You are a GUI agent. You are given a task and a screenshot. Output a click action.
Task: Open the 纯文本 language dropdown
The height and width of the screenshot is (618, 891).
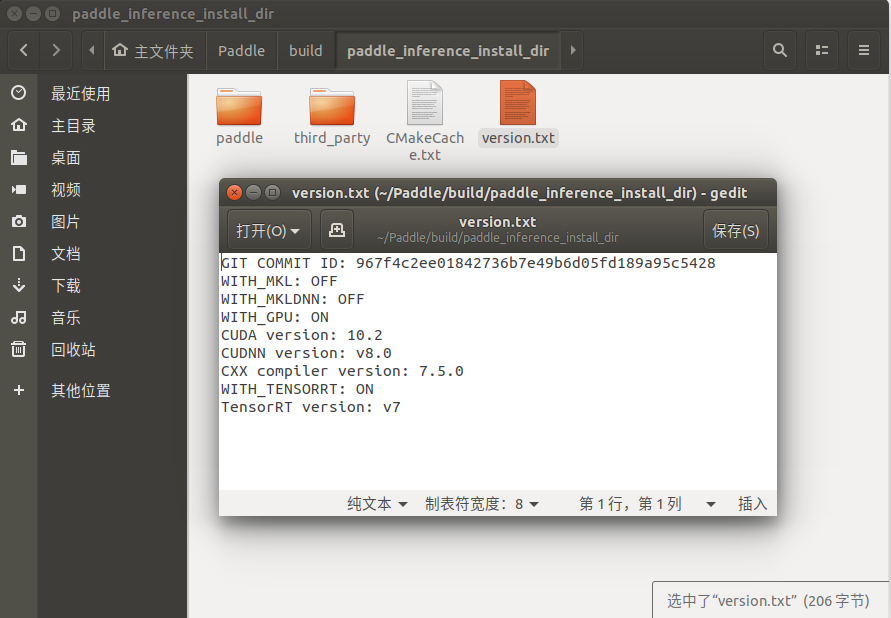click(377, 504)
